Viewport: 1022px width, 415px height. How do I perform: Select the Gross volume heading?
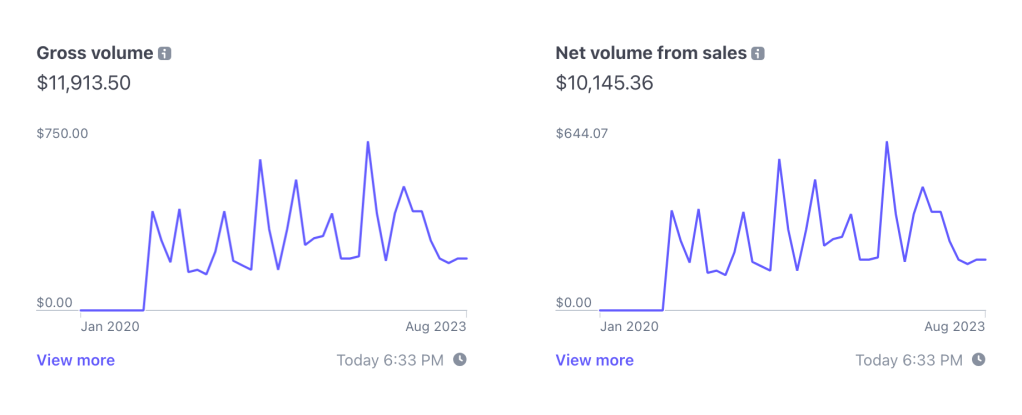94,53
